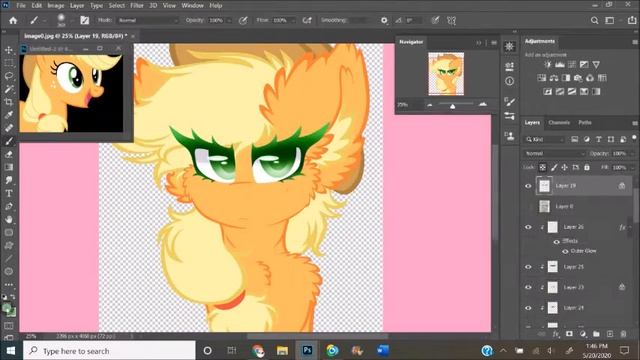Add a Black & White adjustment

click(566, 78)
